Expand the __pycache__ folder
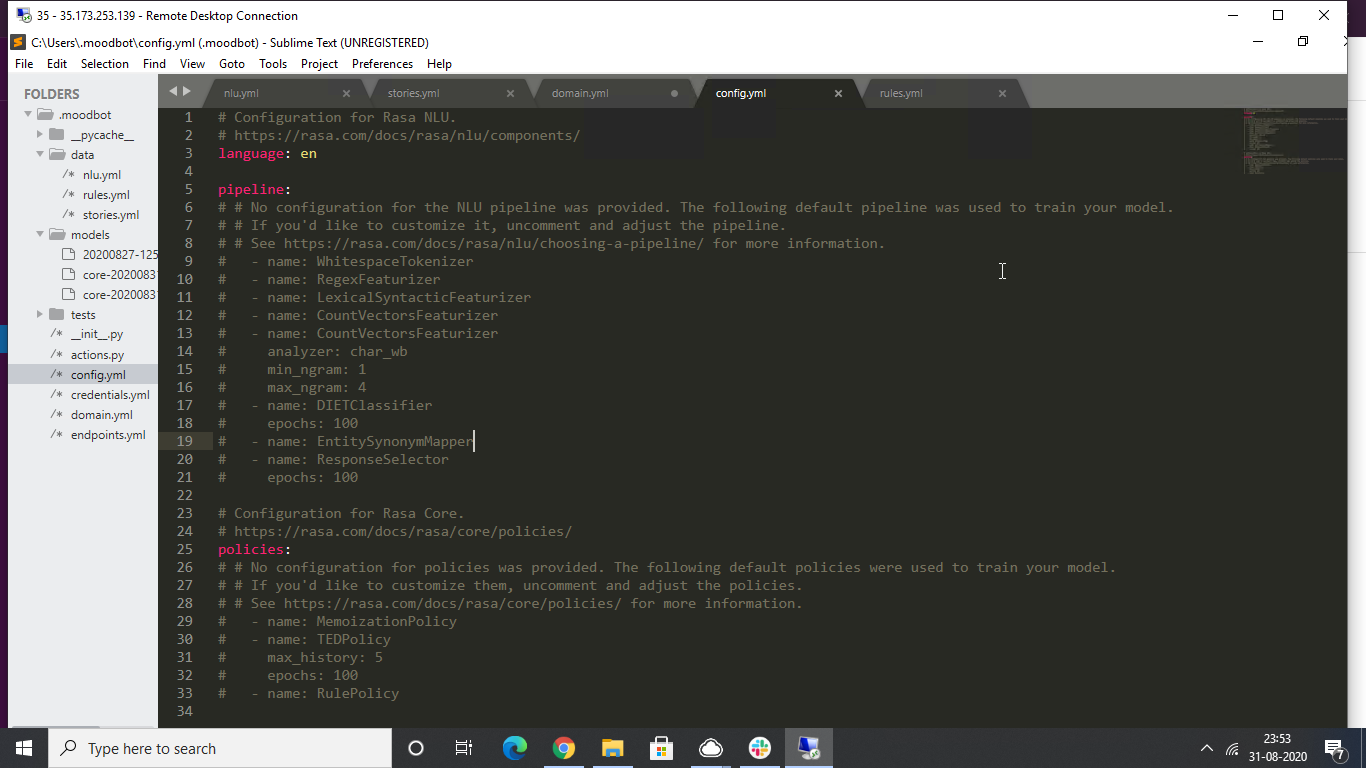 41,135
